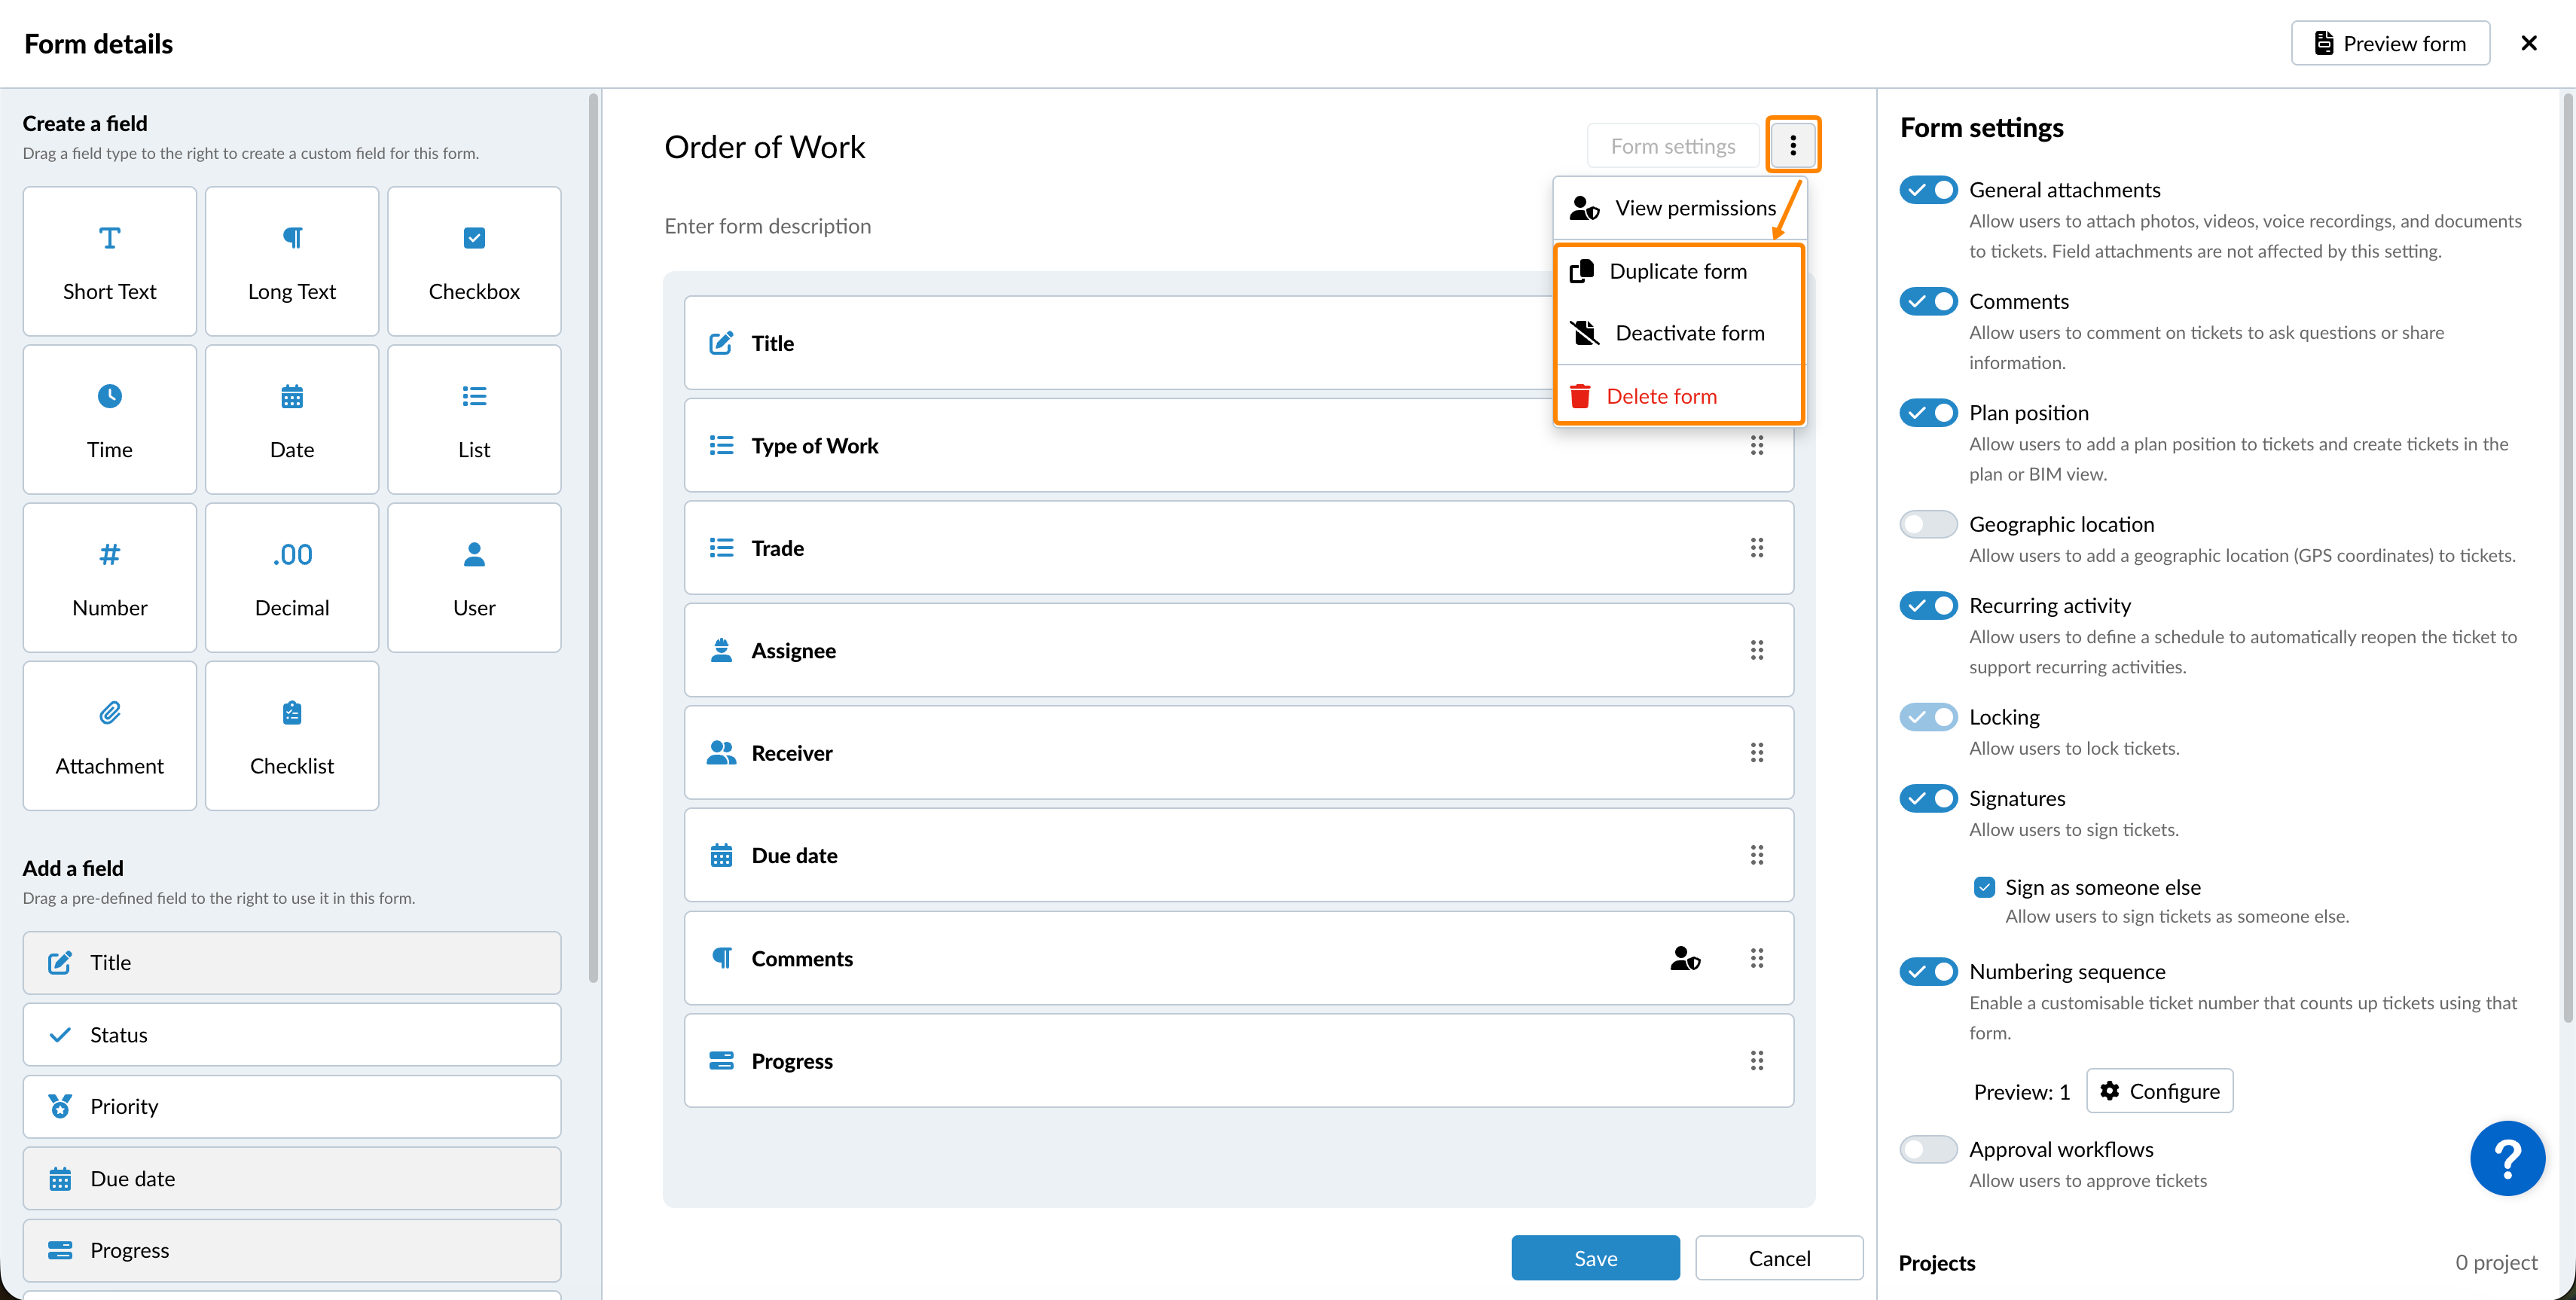Image resolution: width=2576 pixels, height=1300 pixels.
Task: Open the blue help question mark button
Action: point(2507,1158)
